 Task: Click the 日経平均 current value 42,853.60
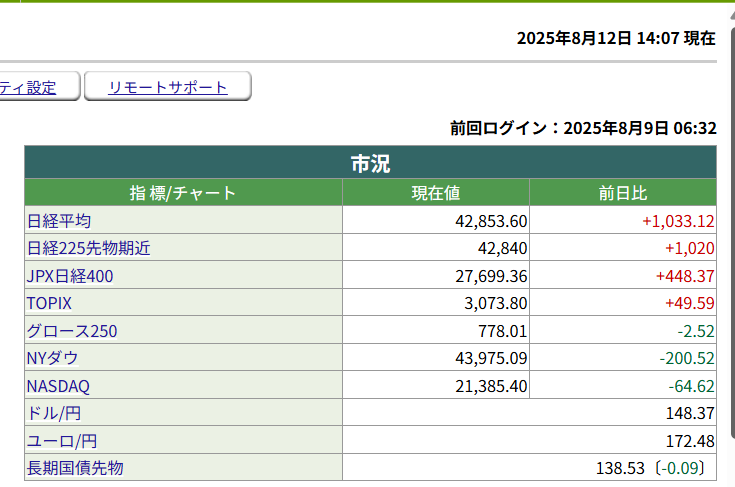click(491, 221)
